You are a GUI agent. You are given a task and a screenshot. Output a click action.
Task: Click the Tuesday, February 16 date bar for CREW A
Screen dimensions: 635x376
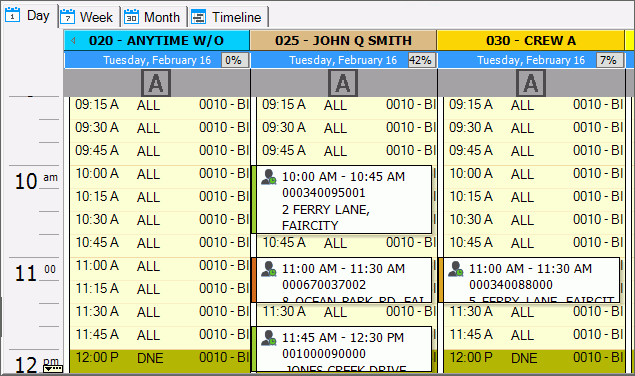coord(531,60)
